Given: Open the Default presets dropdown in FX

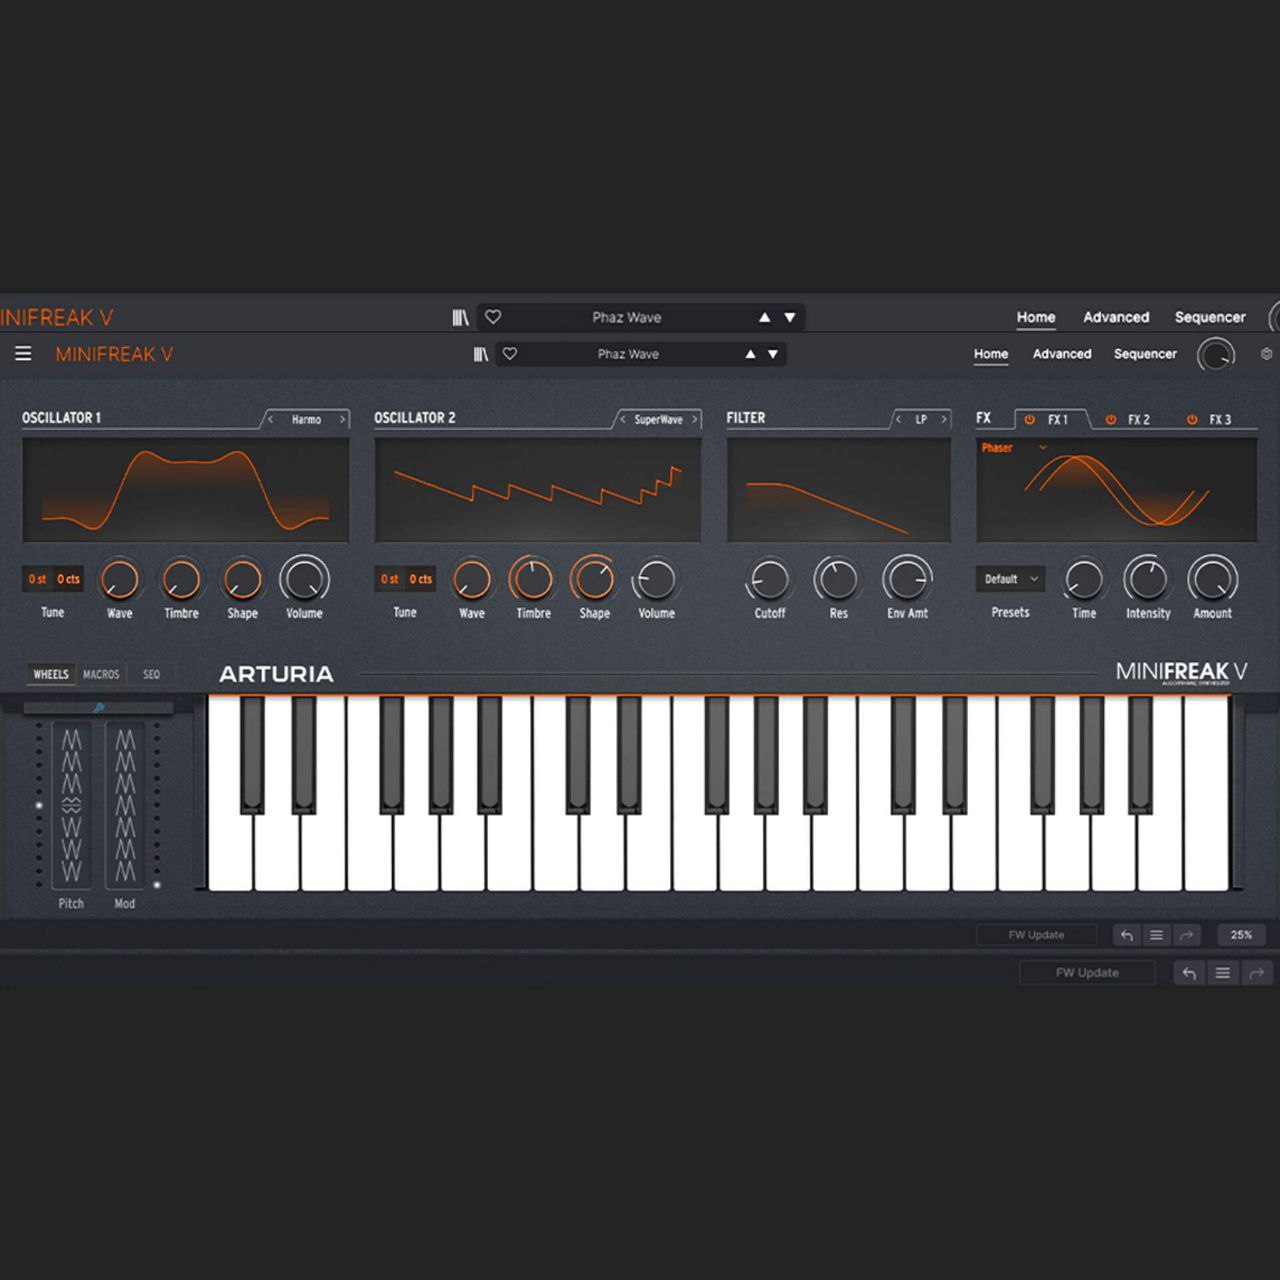Looking at the screenshot, I should click(1011, 579).
